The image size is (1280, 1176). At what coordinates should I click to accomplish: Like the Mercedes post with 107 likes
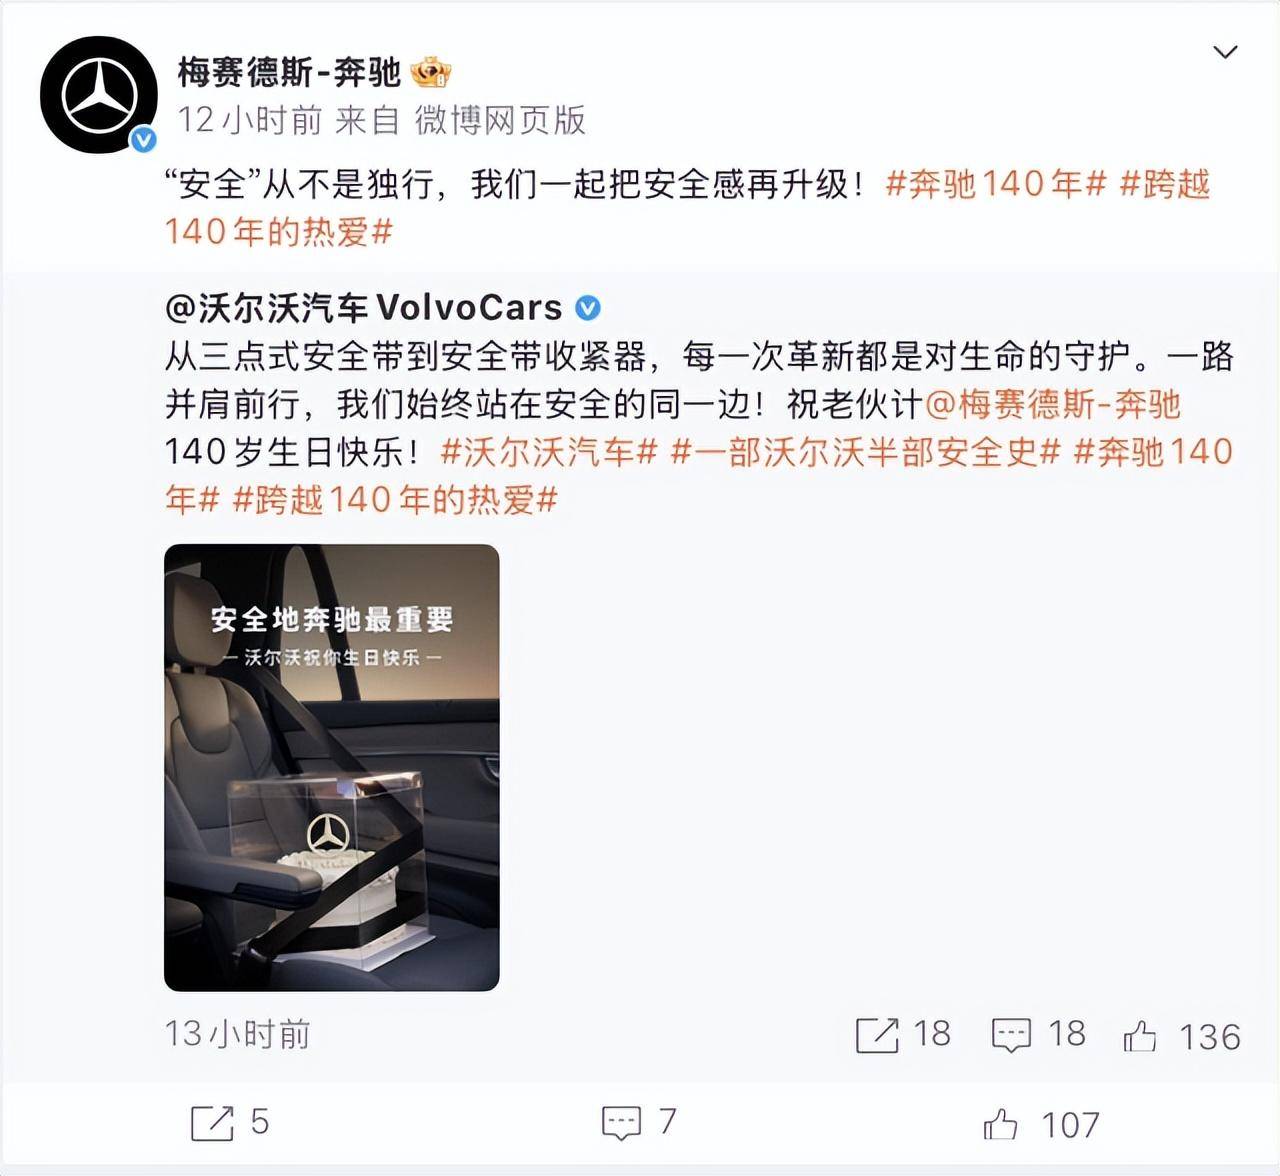tap(1041, 1125)
